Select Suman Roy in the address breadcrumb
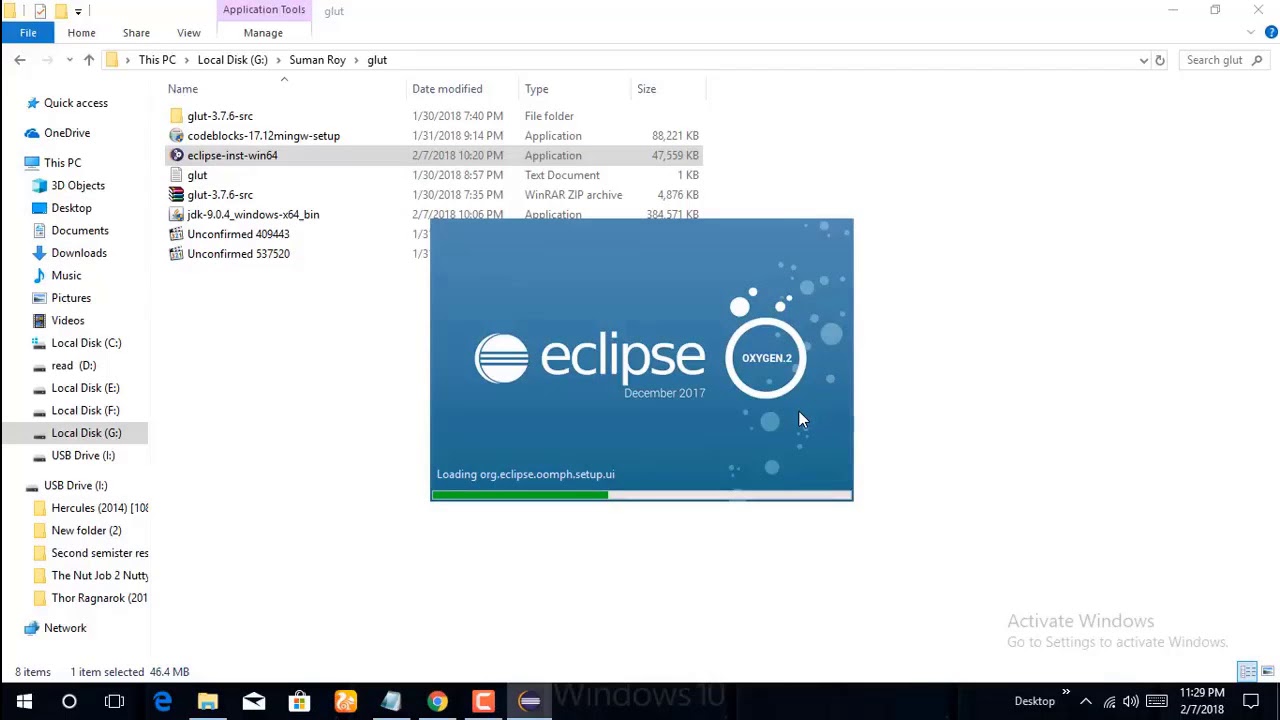1280x720 pixels. 317,60
